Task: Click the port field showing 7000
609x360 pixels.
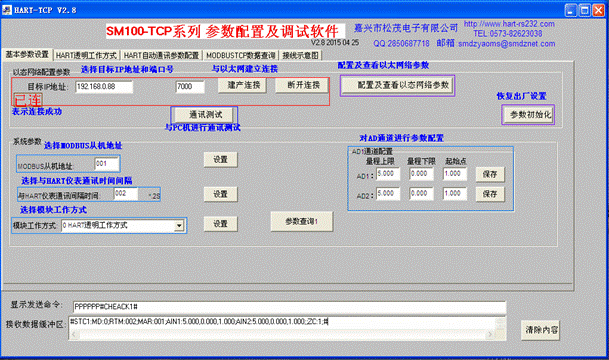Action: pyautogui.click(x=190, y=87)
